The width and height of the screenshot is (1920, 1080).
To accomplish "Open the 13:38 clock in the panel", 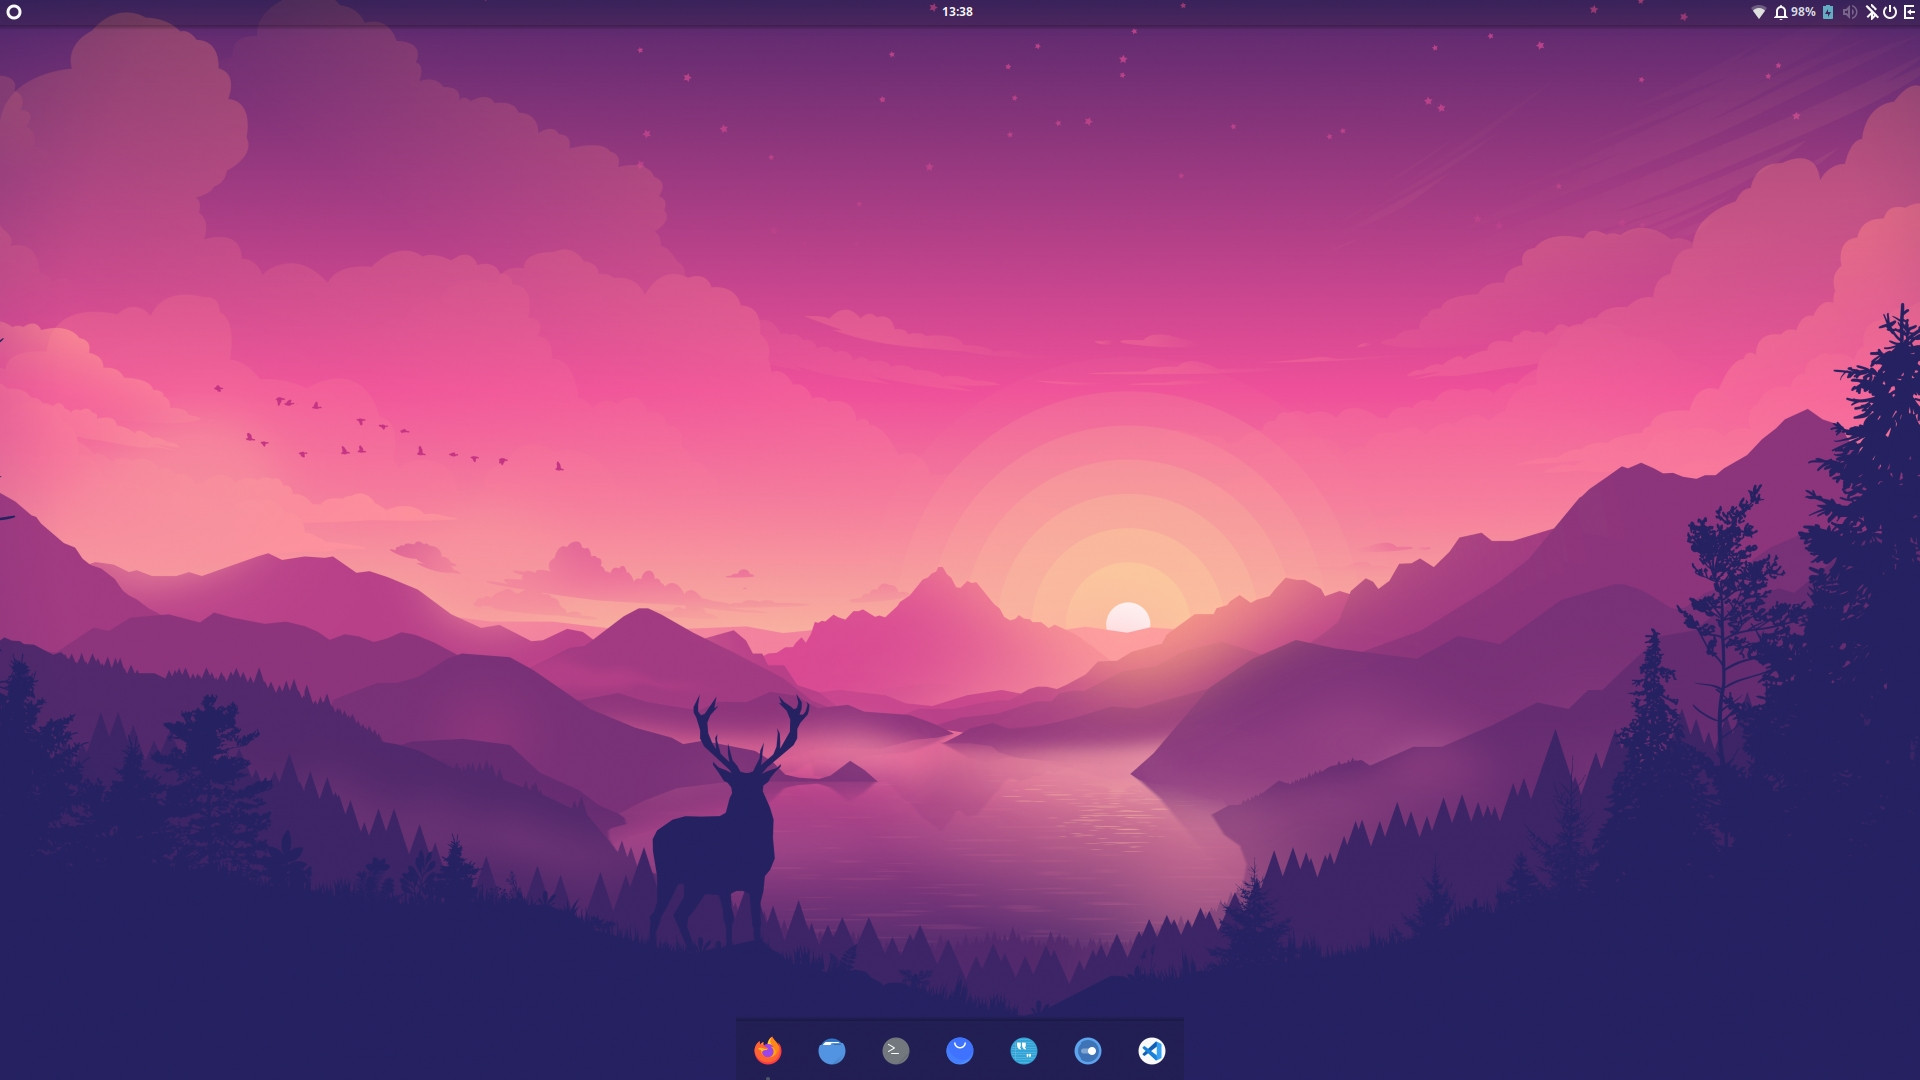I will point(957,12).
